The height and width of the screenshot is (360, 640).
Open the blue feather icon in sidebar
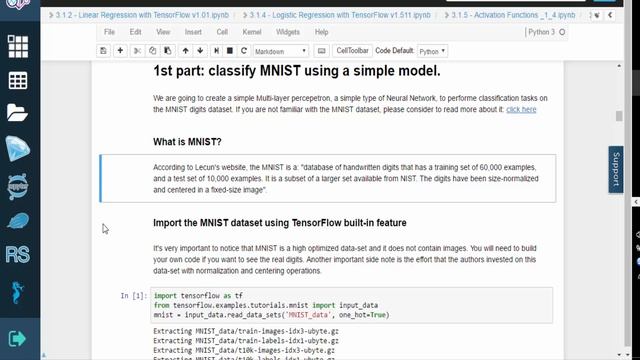click(x=18, y=221)
